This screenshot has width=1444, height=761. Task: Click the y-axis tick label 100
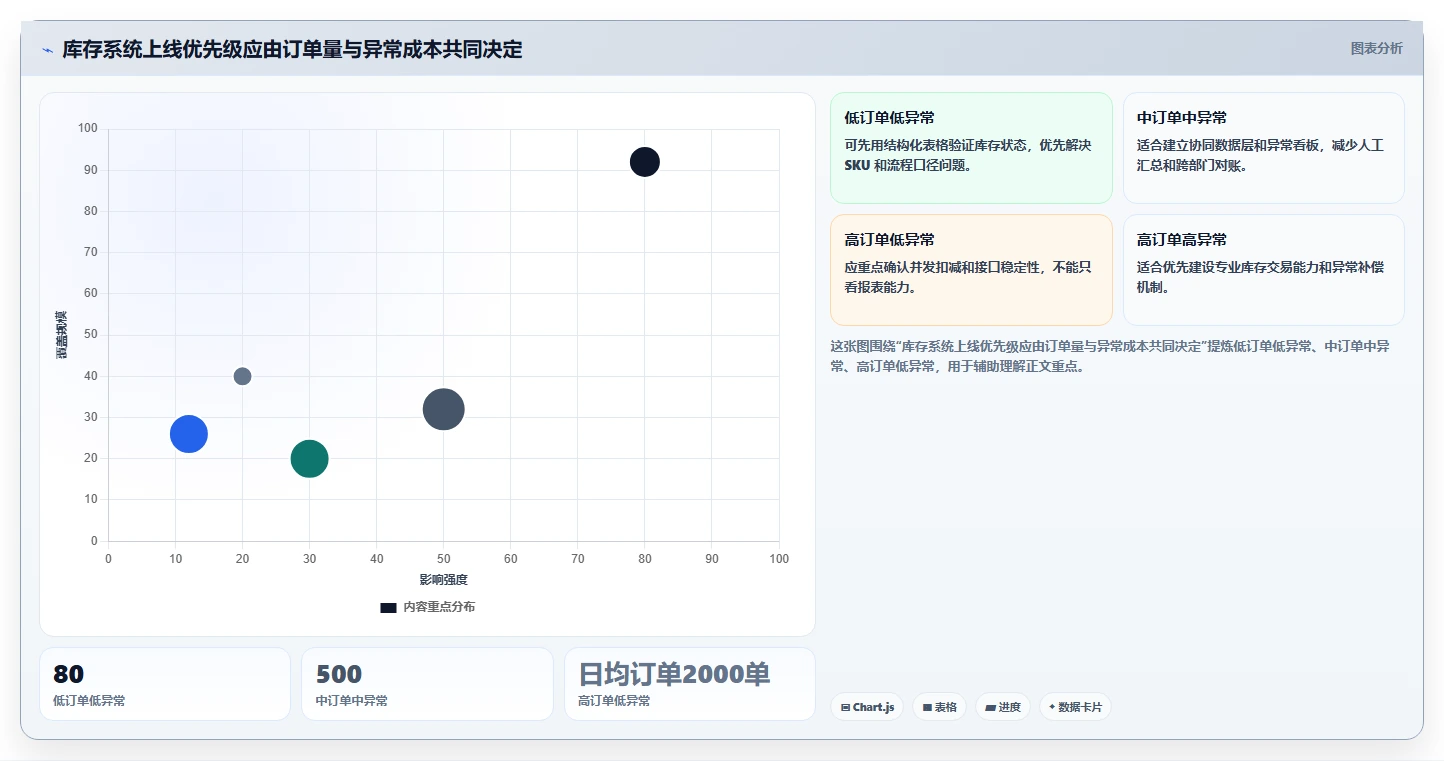pos(88,128)
